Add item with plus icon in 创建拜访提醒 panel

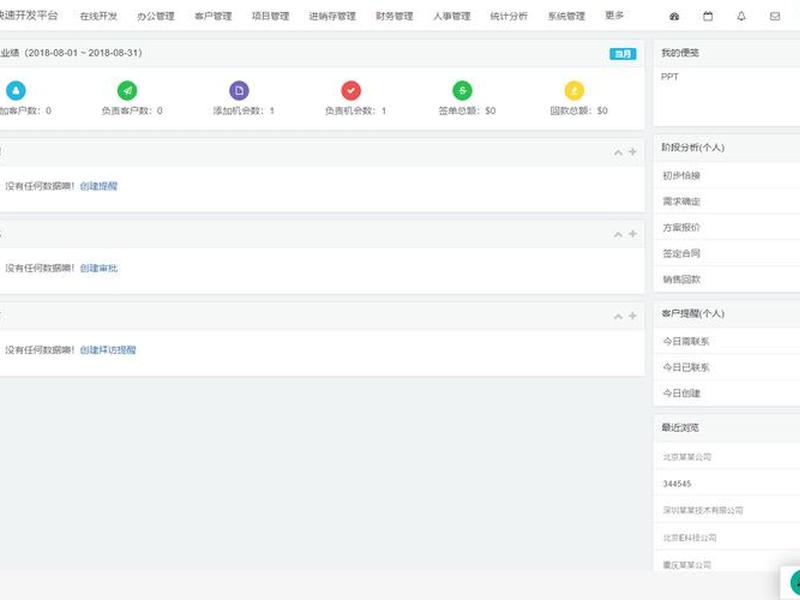(x=633, y=316)
